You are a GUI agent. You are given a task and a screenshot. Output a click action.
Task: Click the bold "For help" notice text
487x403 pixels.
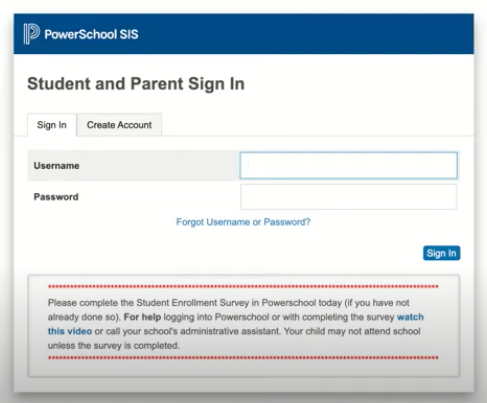point(142,317)
